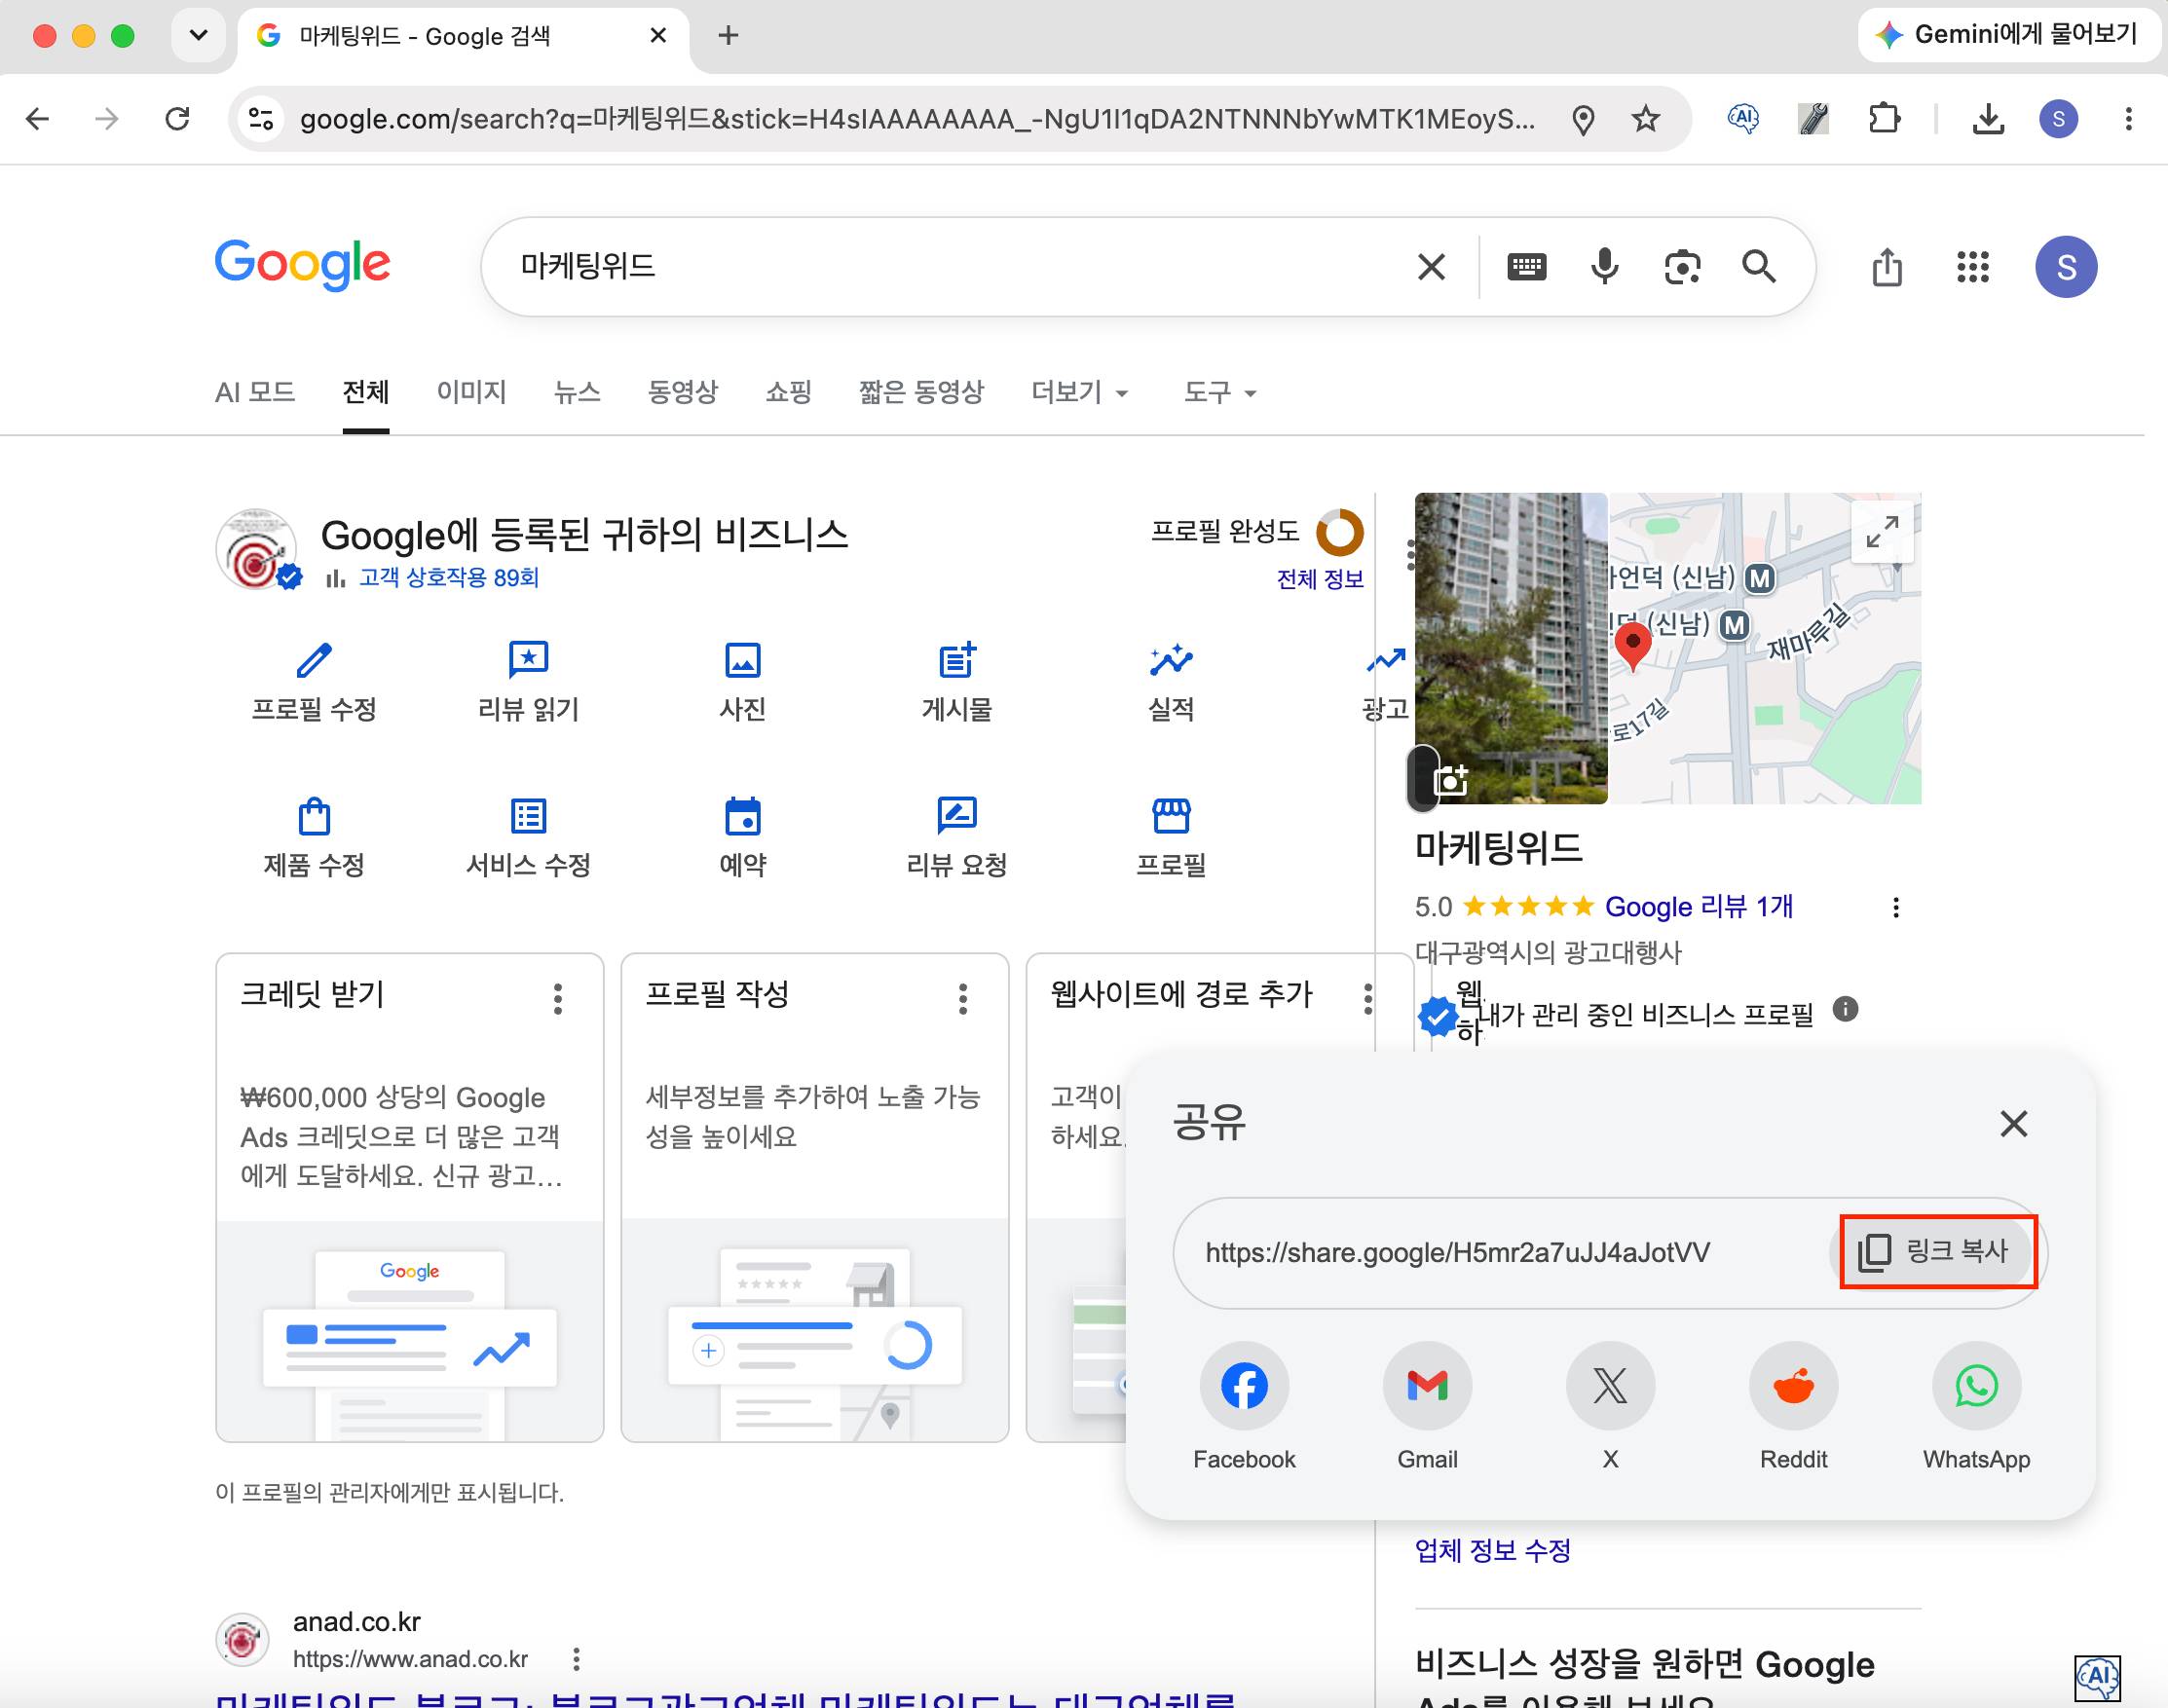Open the 리뷰 요청 icon
Screen dimensions: 2168x1708
(957, 816)
